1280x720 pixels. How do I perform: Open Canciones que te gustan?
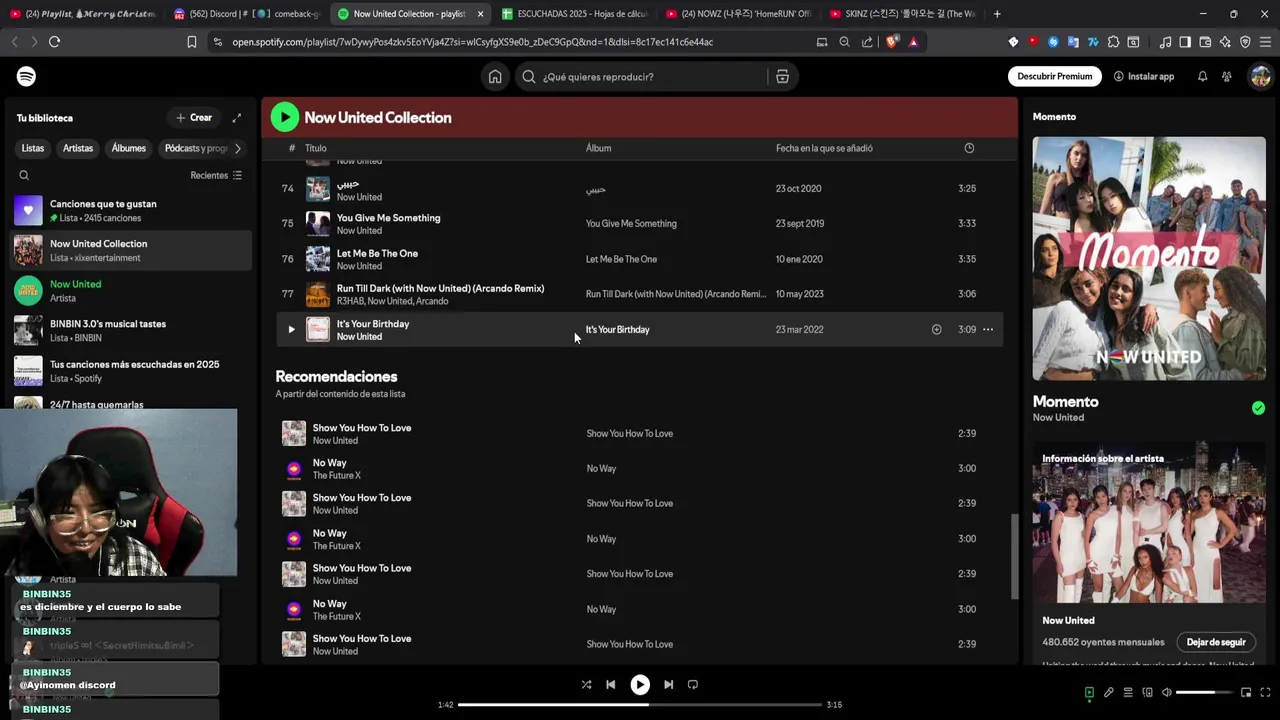[131, 211]
